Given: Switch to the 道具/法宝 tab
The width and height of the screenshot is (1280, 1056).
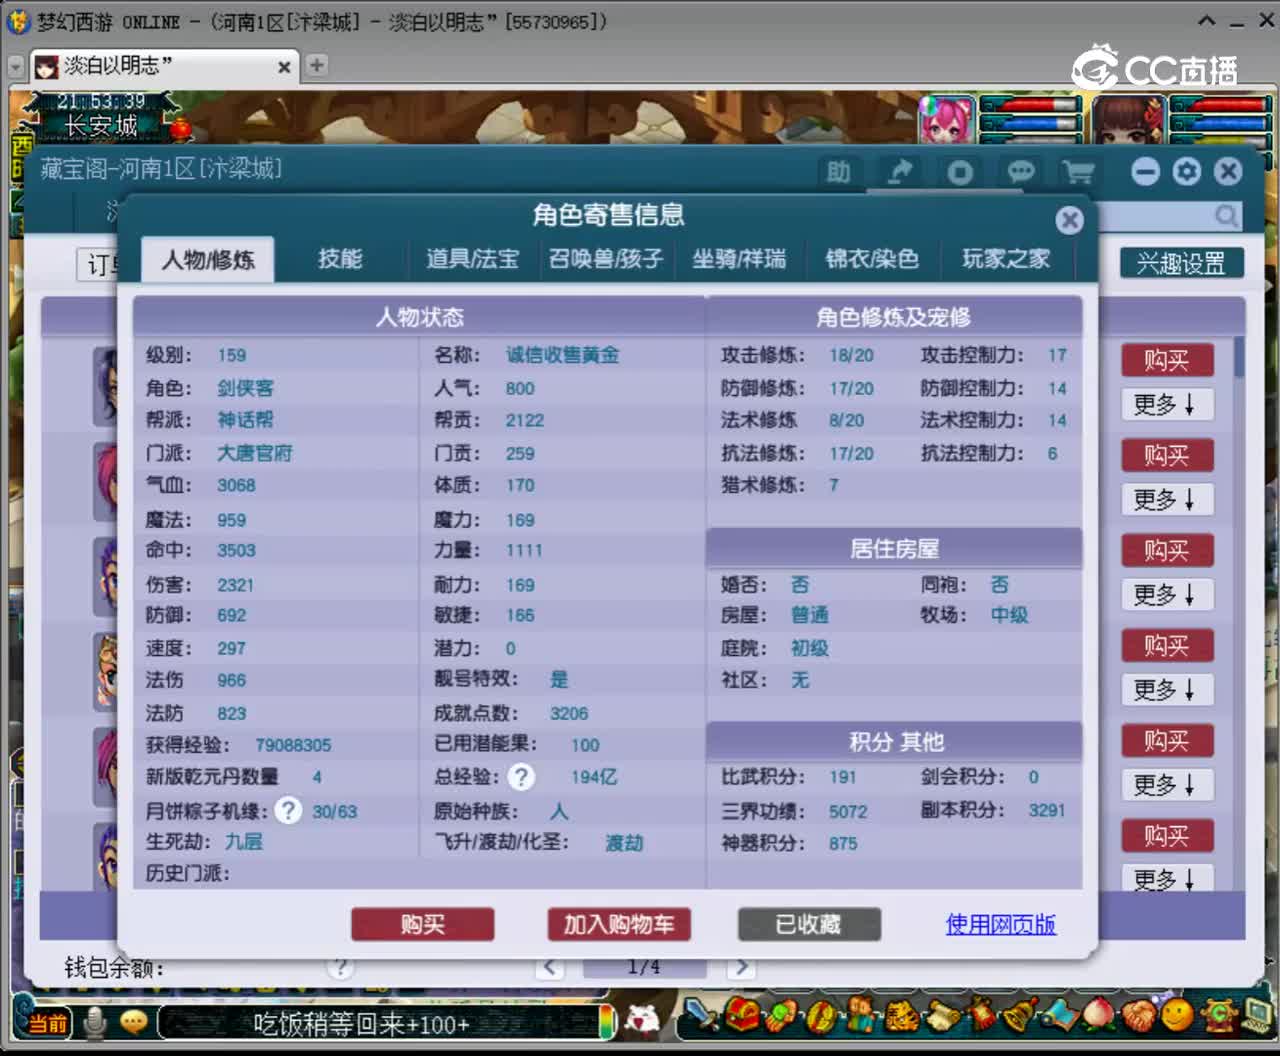Looking at the screenshot, I should click(472, 259).
